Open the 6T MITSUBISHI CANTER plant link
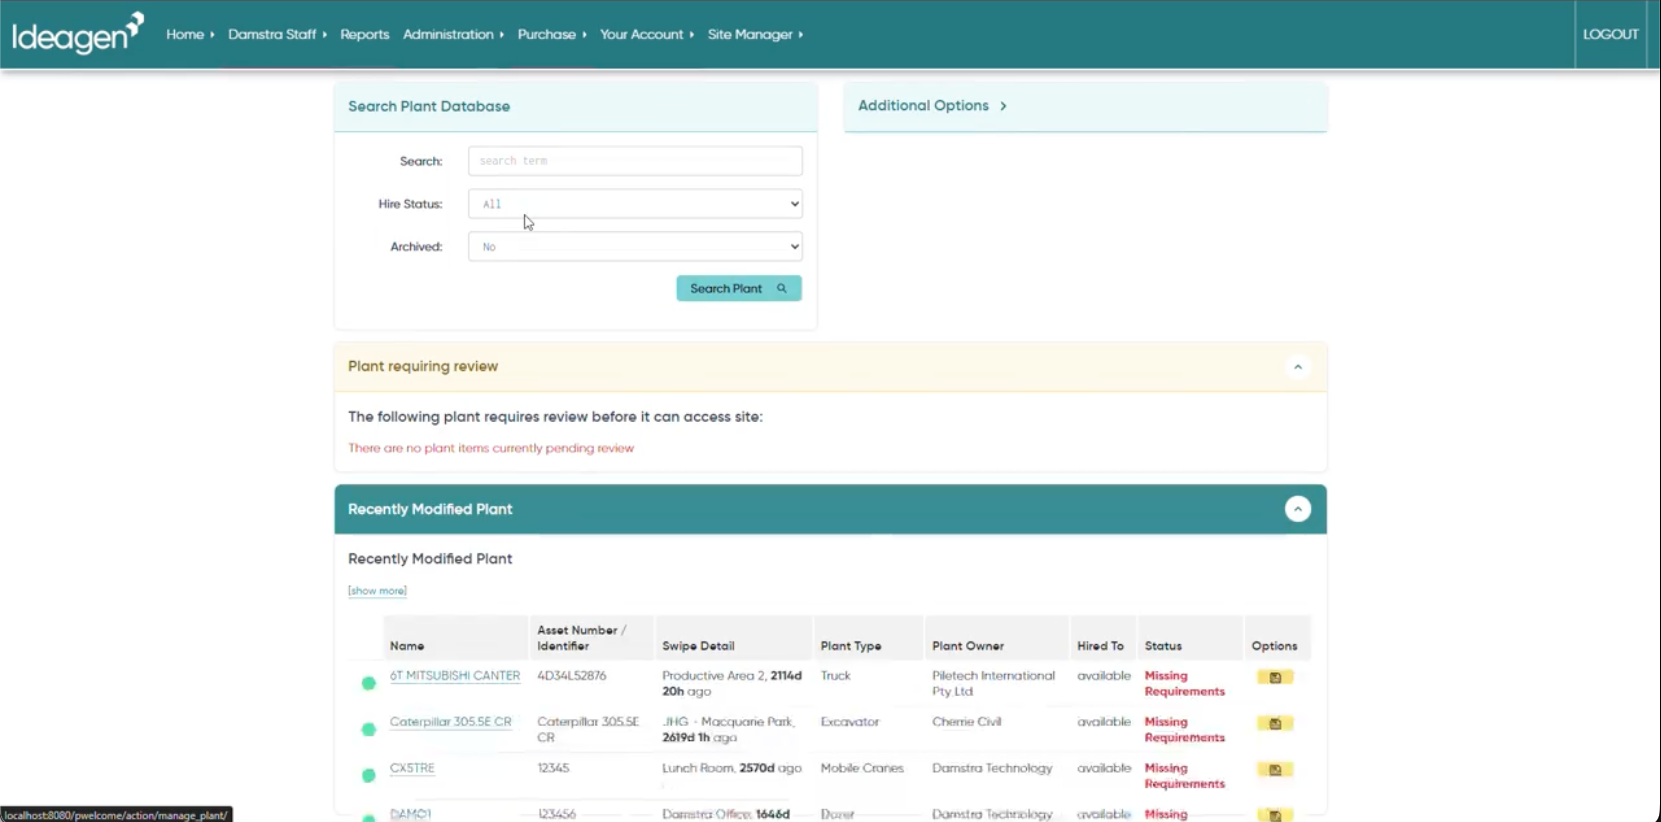The height and width of the screenshot is (822, 1661). click(455, 676)
